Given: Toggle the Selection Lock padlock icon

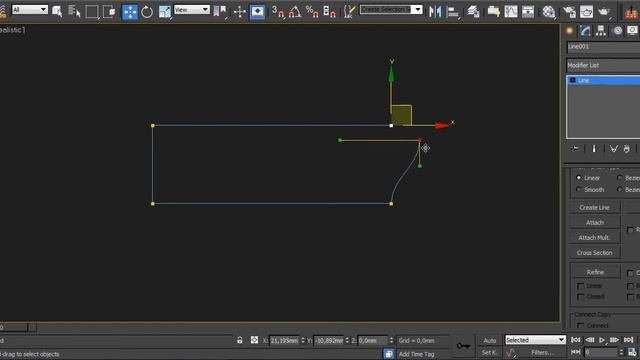Looking at the screenshot, I should 240,340.
